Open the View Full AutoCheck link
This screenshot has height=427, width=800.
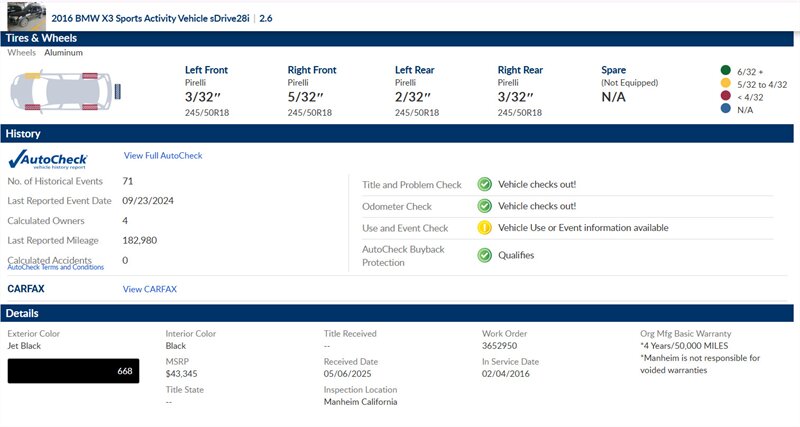click(x=163, y=156)
